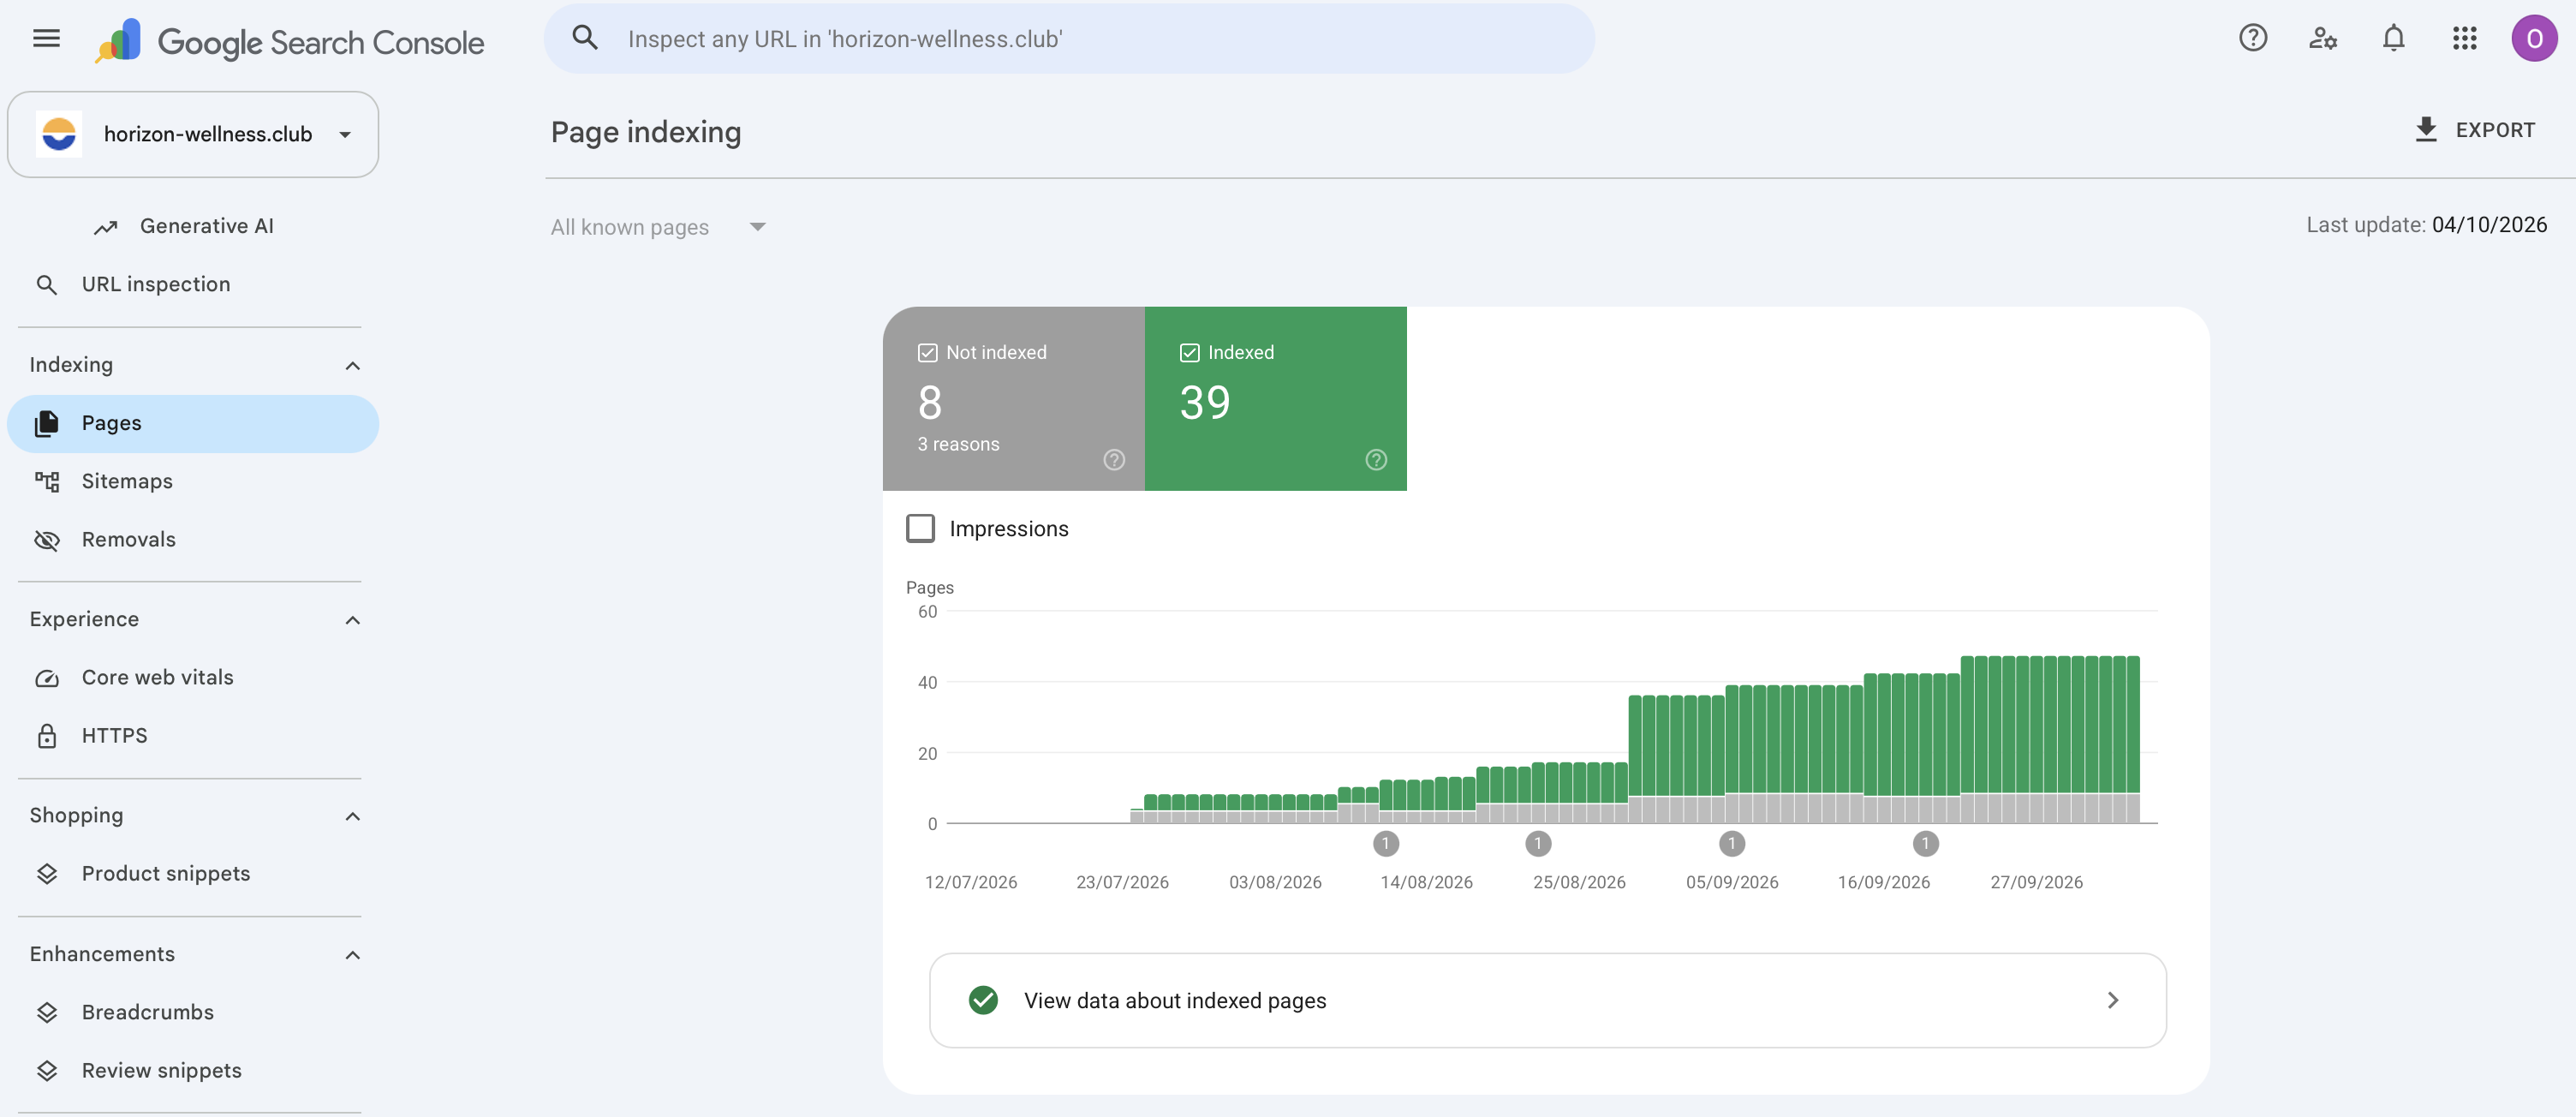Click the chart annotation marker near 25/08/2026
This screenshot has width=2576, height=1117.
pos(1538,844)
